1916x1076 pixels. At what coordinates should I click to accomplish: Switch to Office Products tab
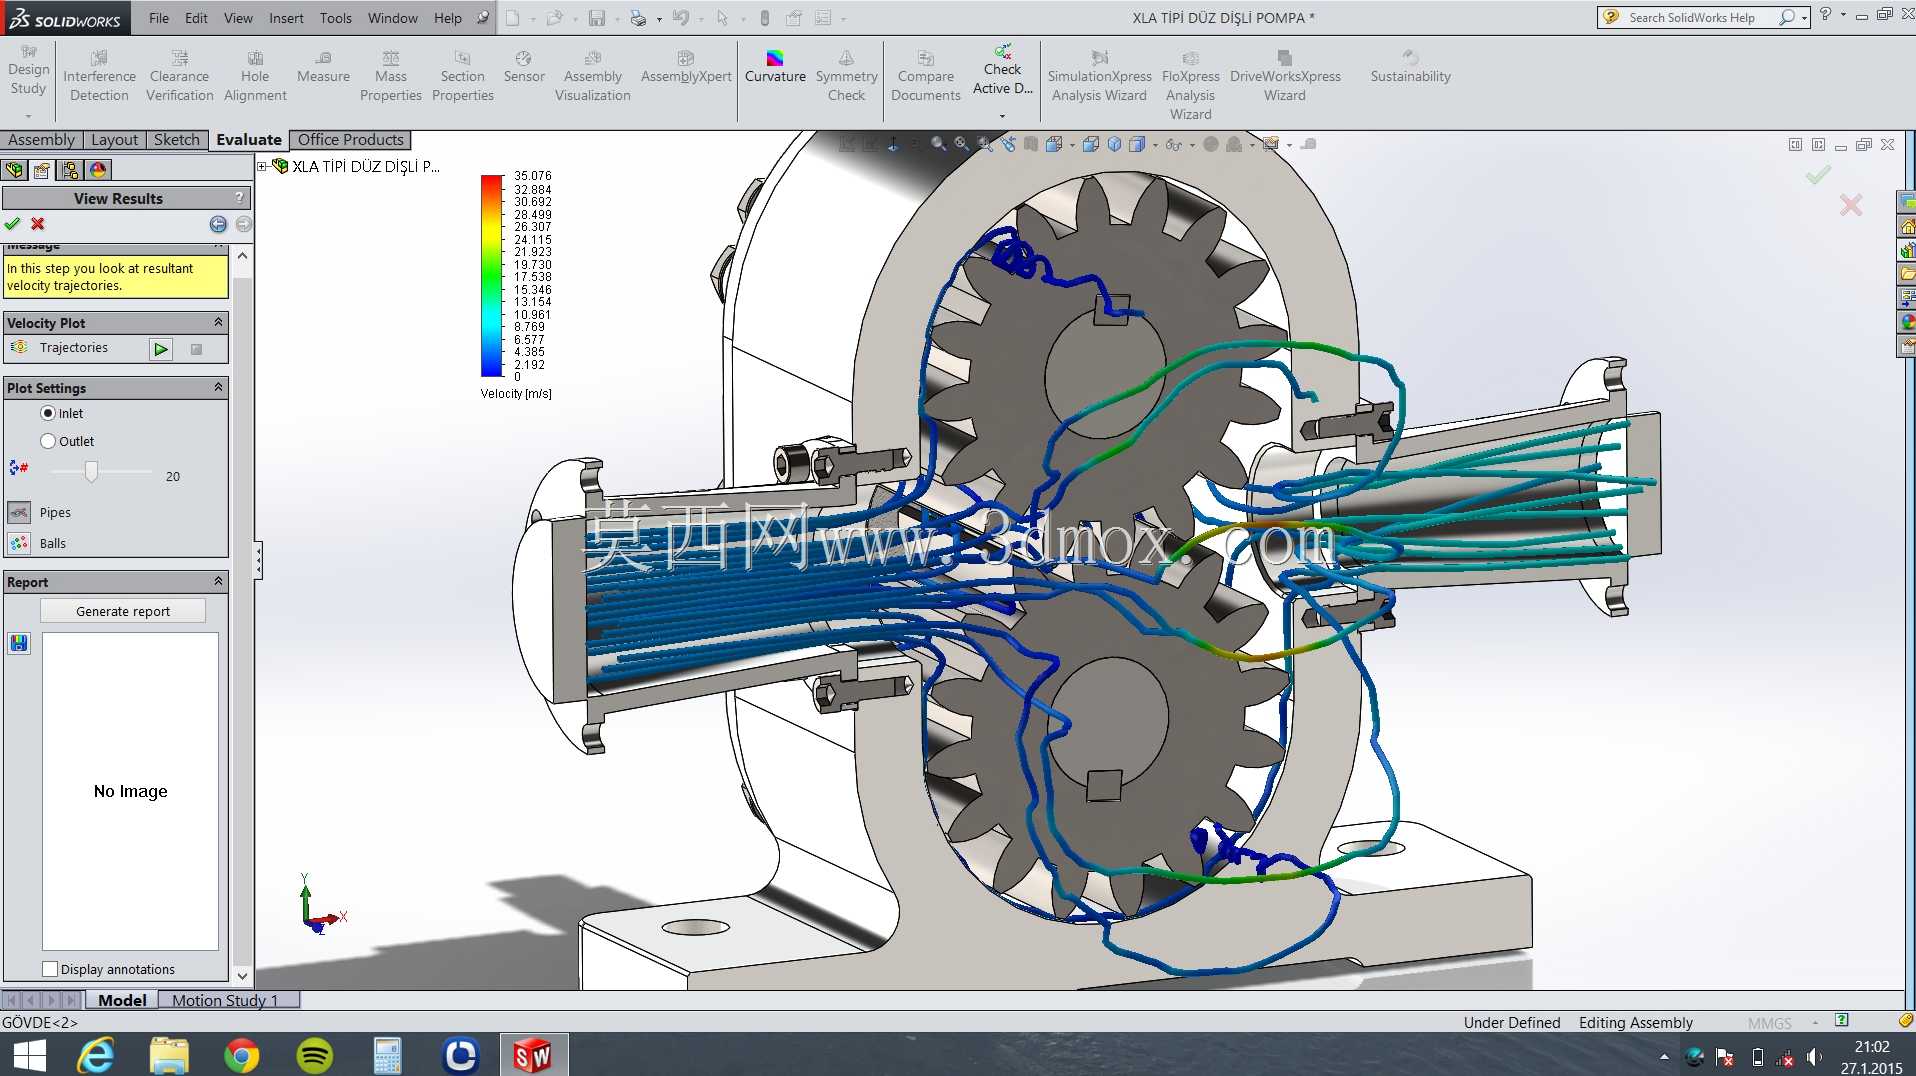(x=351, y=140)
